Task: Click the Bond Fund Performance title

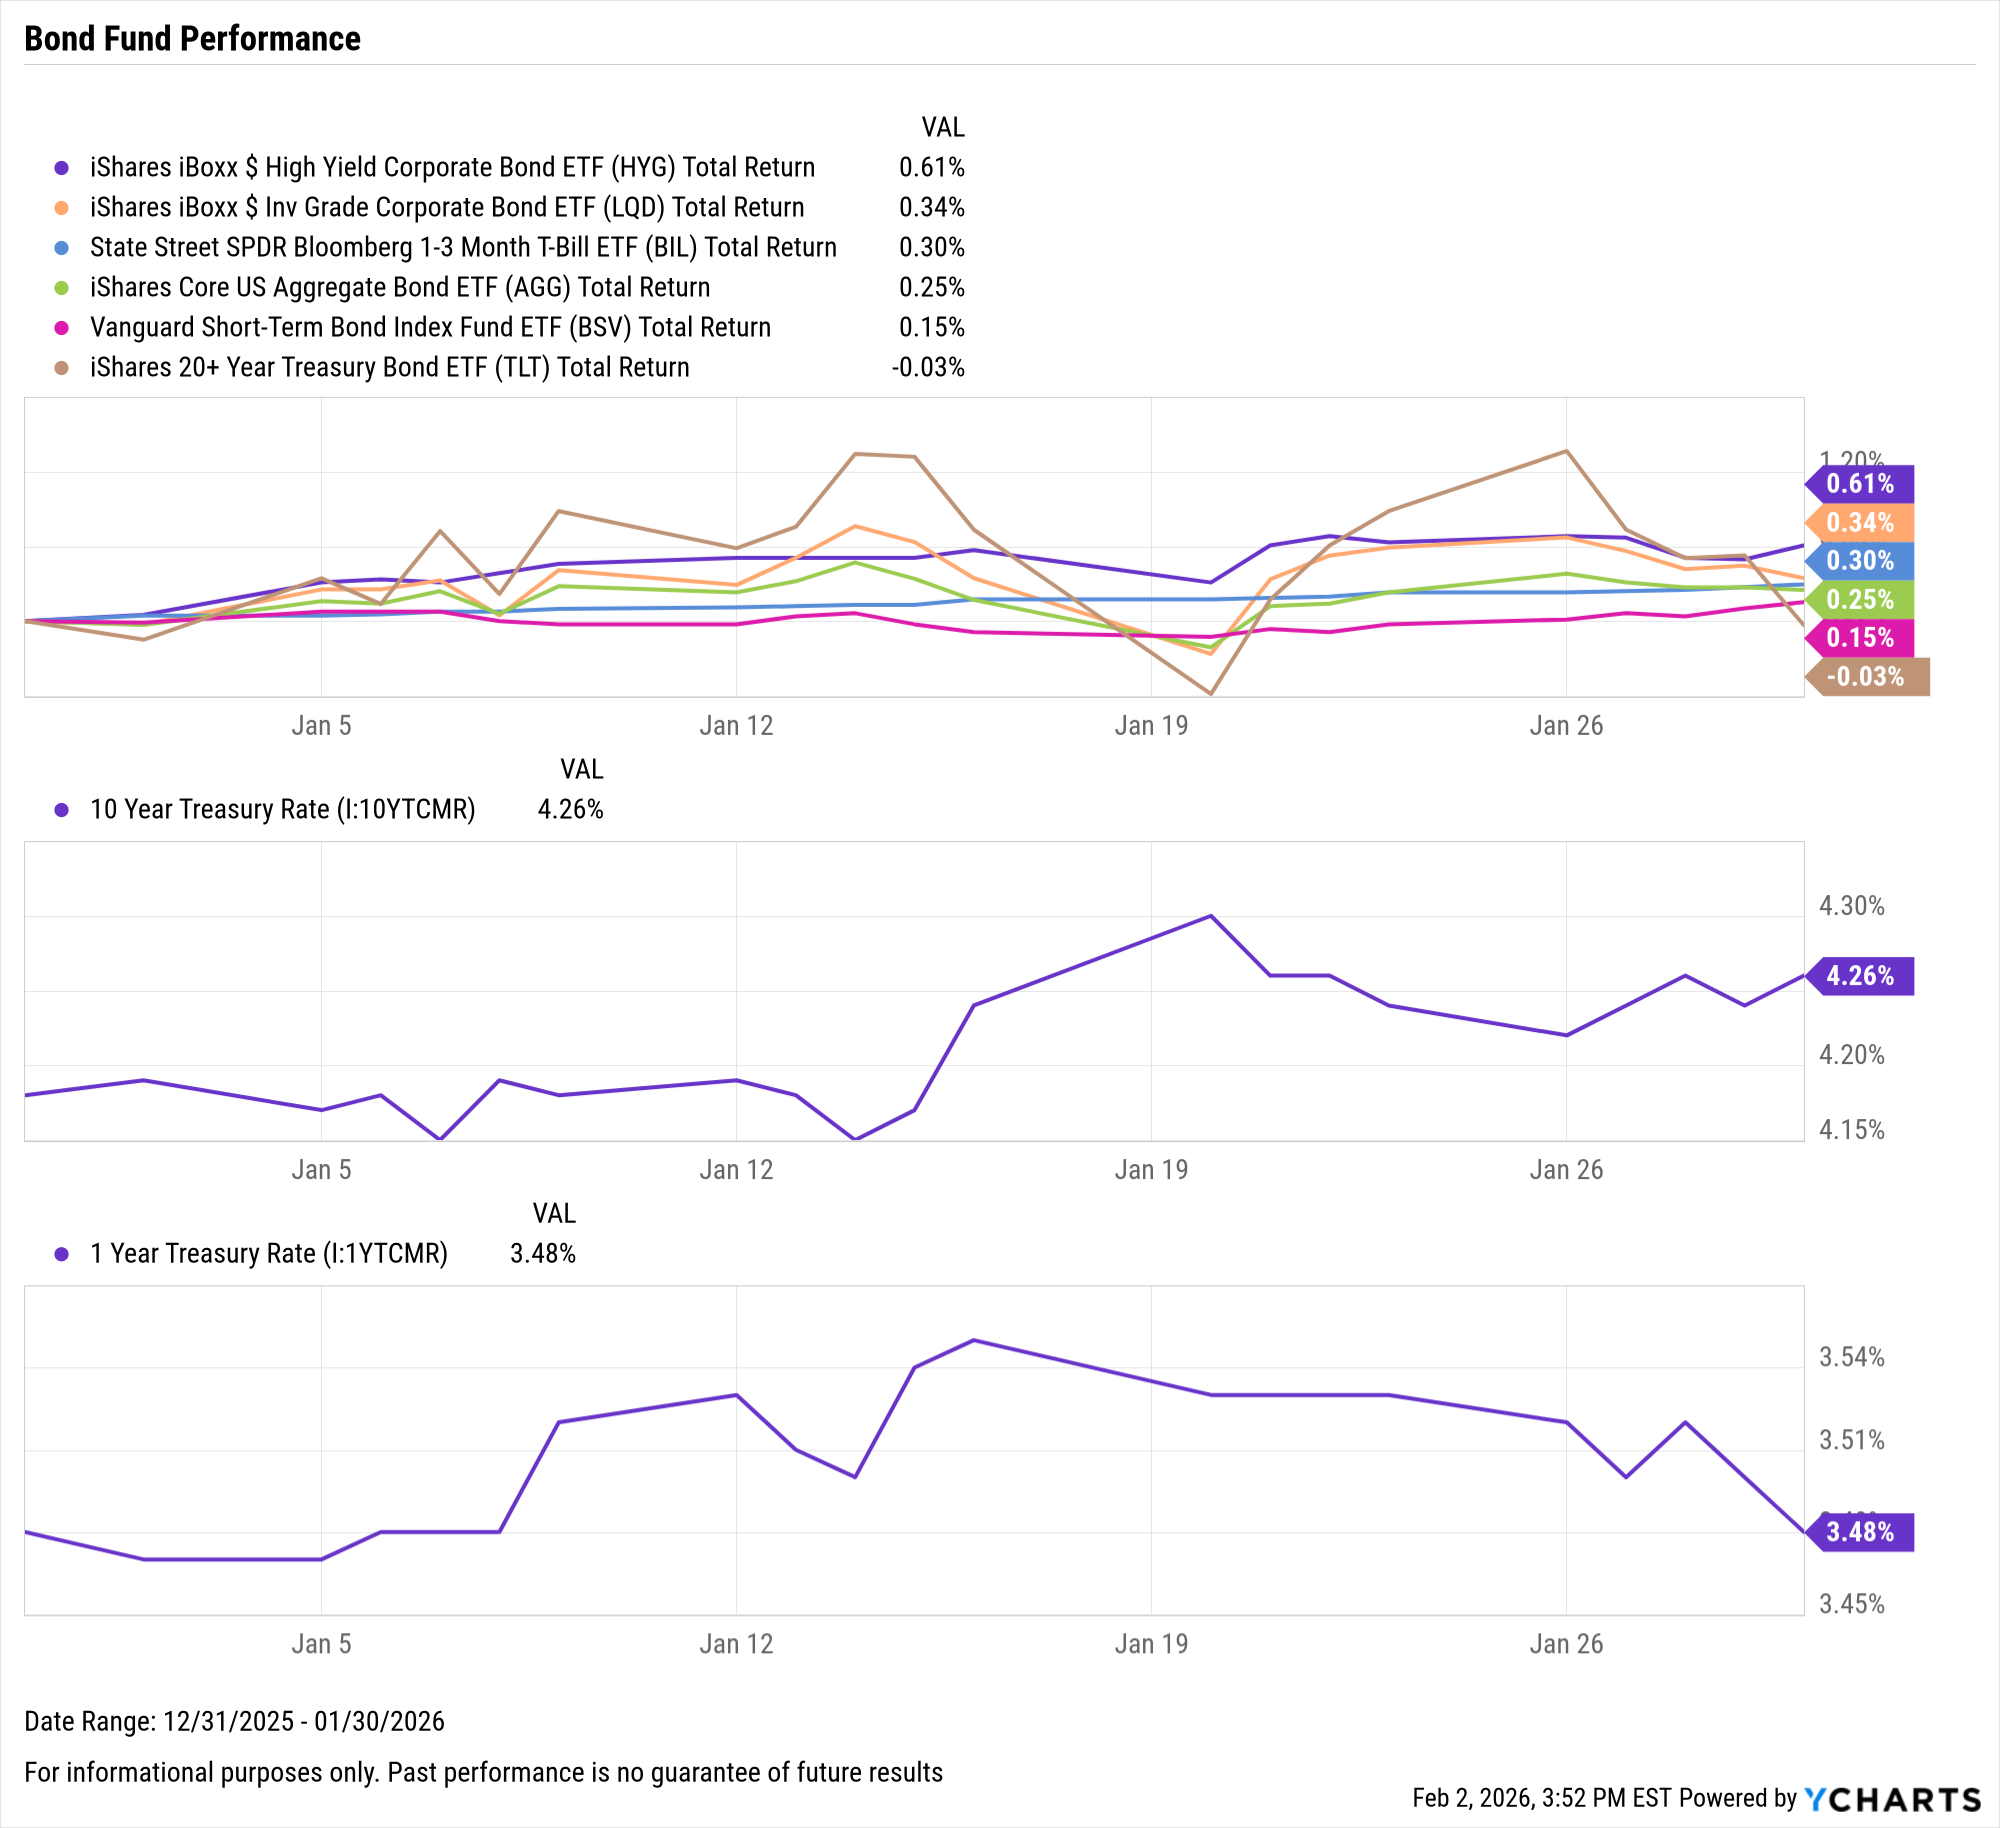Action: tap(192, 39)
